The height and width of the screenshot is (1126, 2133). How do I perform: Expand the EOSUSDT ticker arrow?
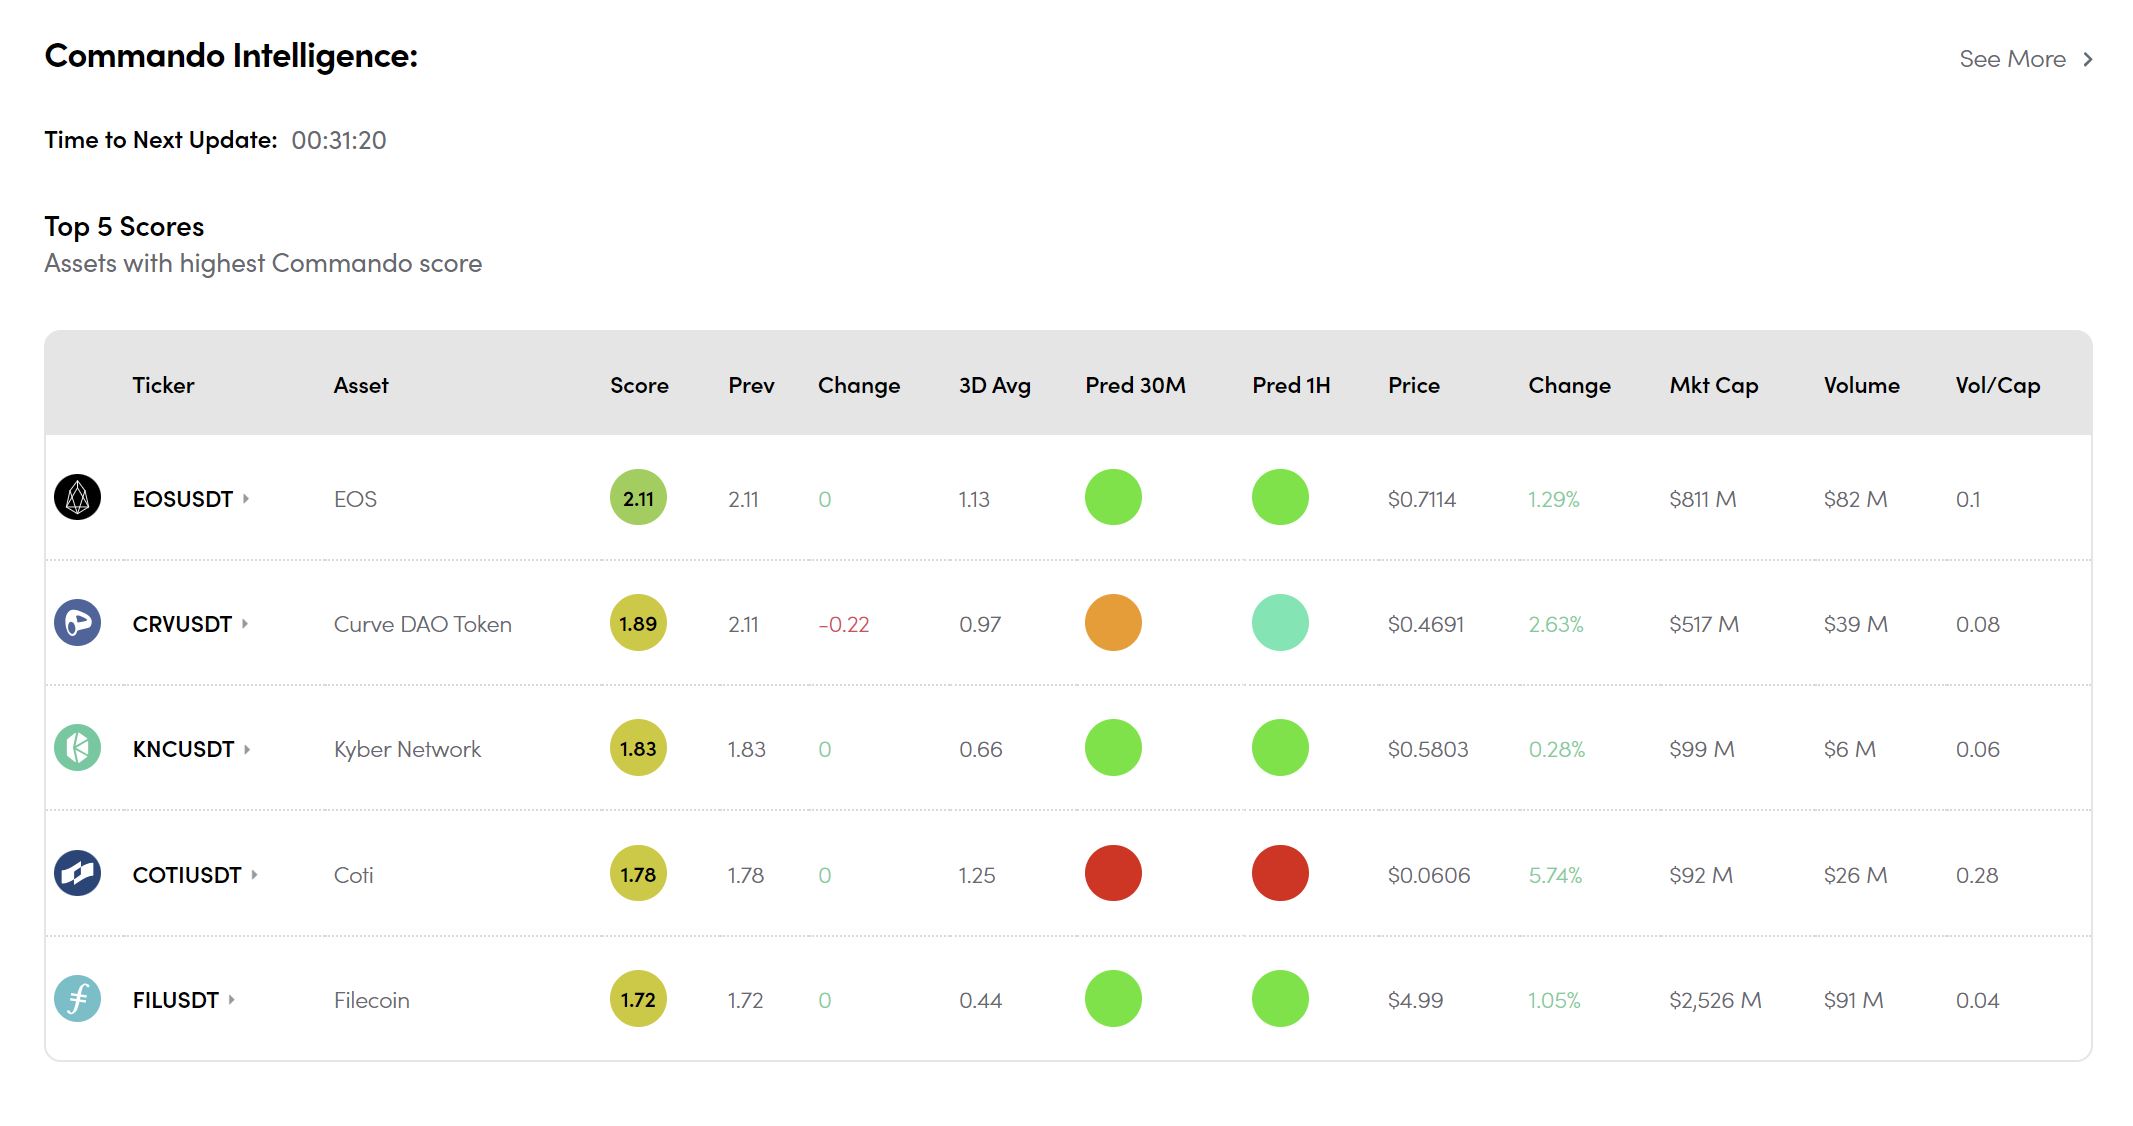click(x=246, y=498)
